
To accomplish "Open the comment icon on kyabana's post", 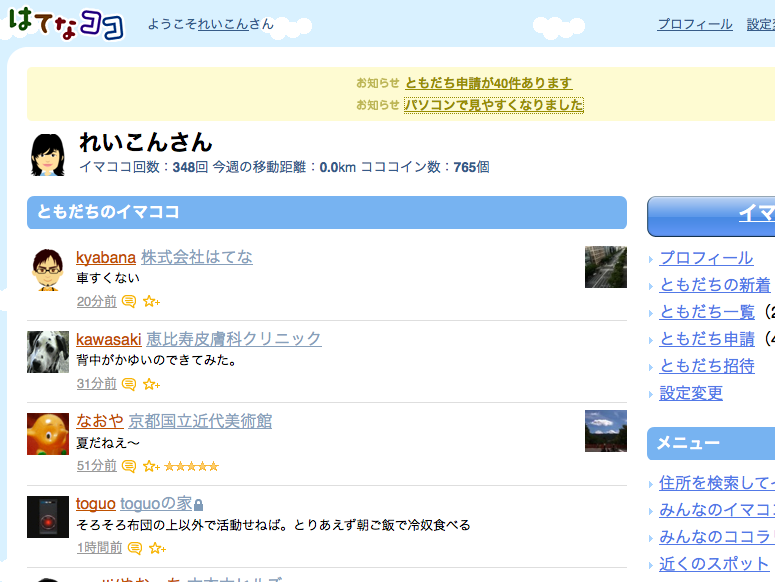I will tap(129, 301).
